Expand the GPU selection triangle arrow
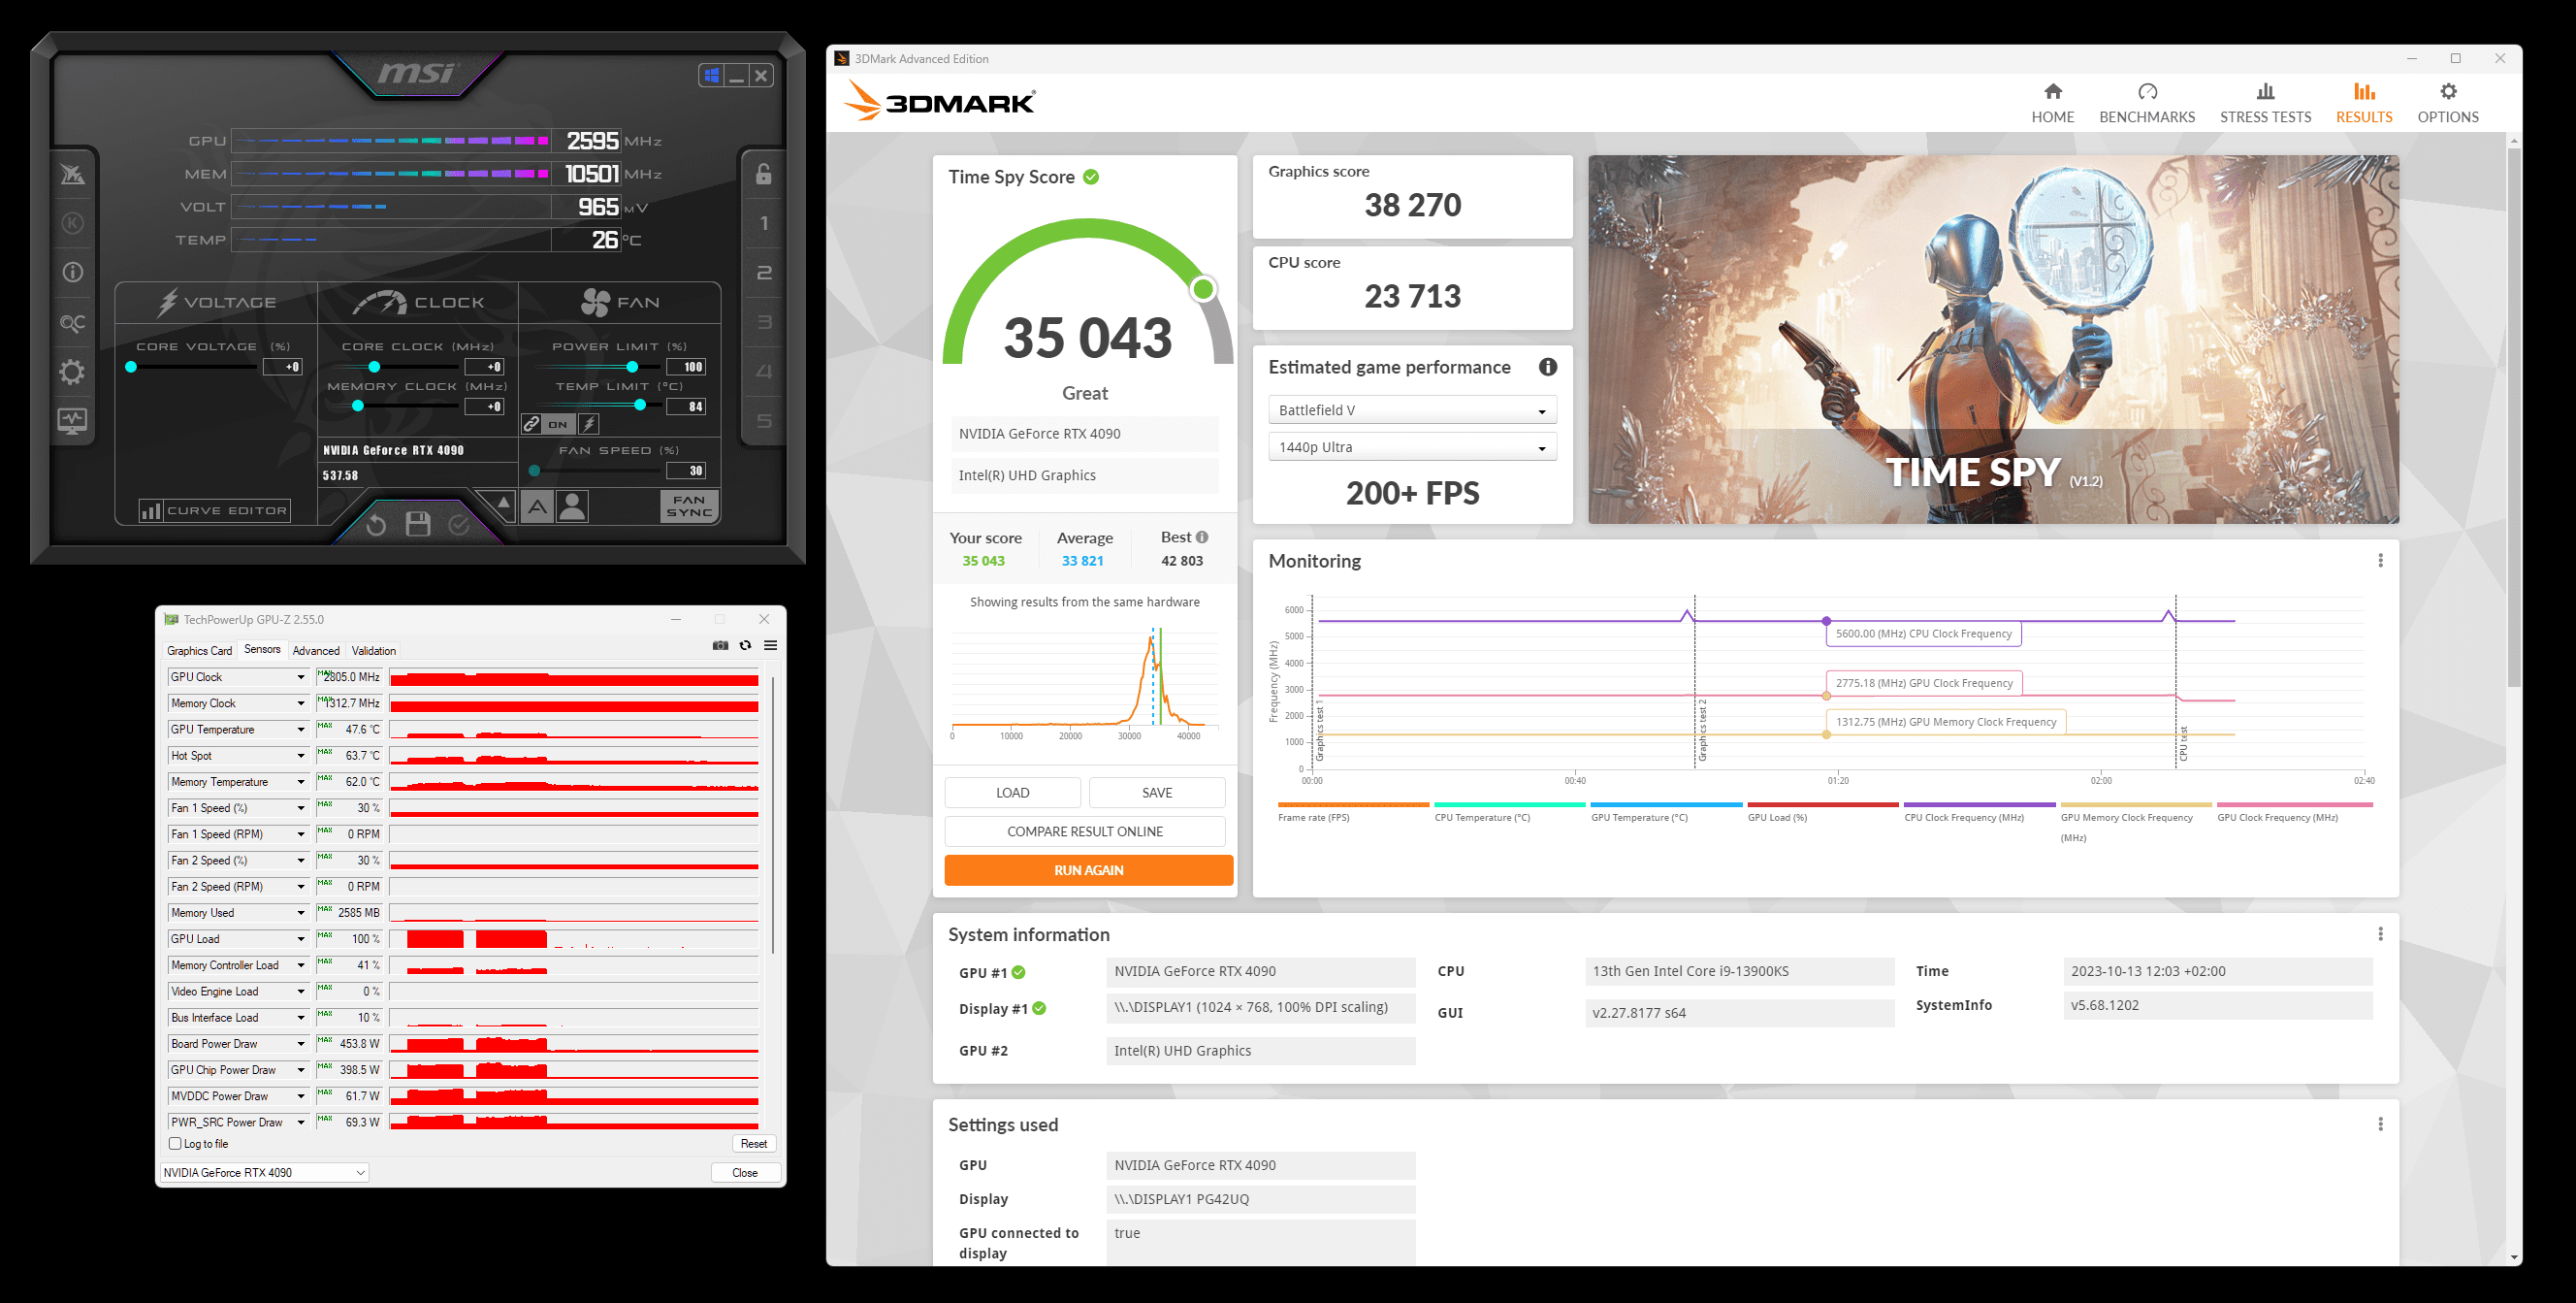Image resolution: width=2576 pixels, height=1303 pixels. pyautogui.click(x=503, y=503)
